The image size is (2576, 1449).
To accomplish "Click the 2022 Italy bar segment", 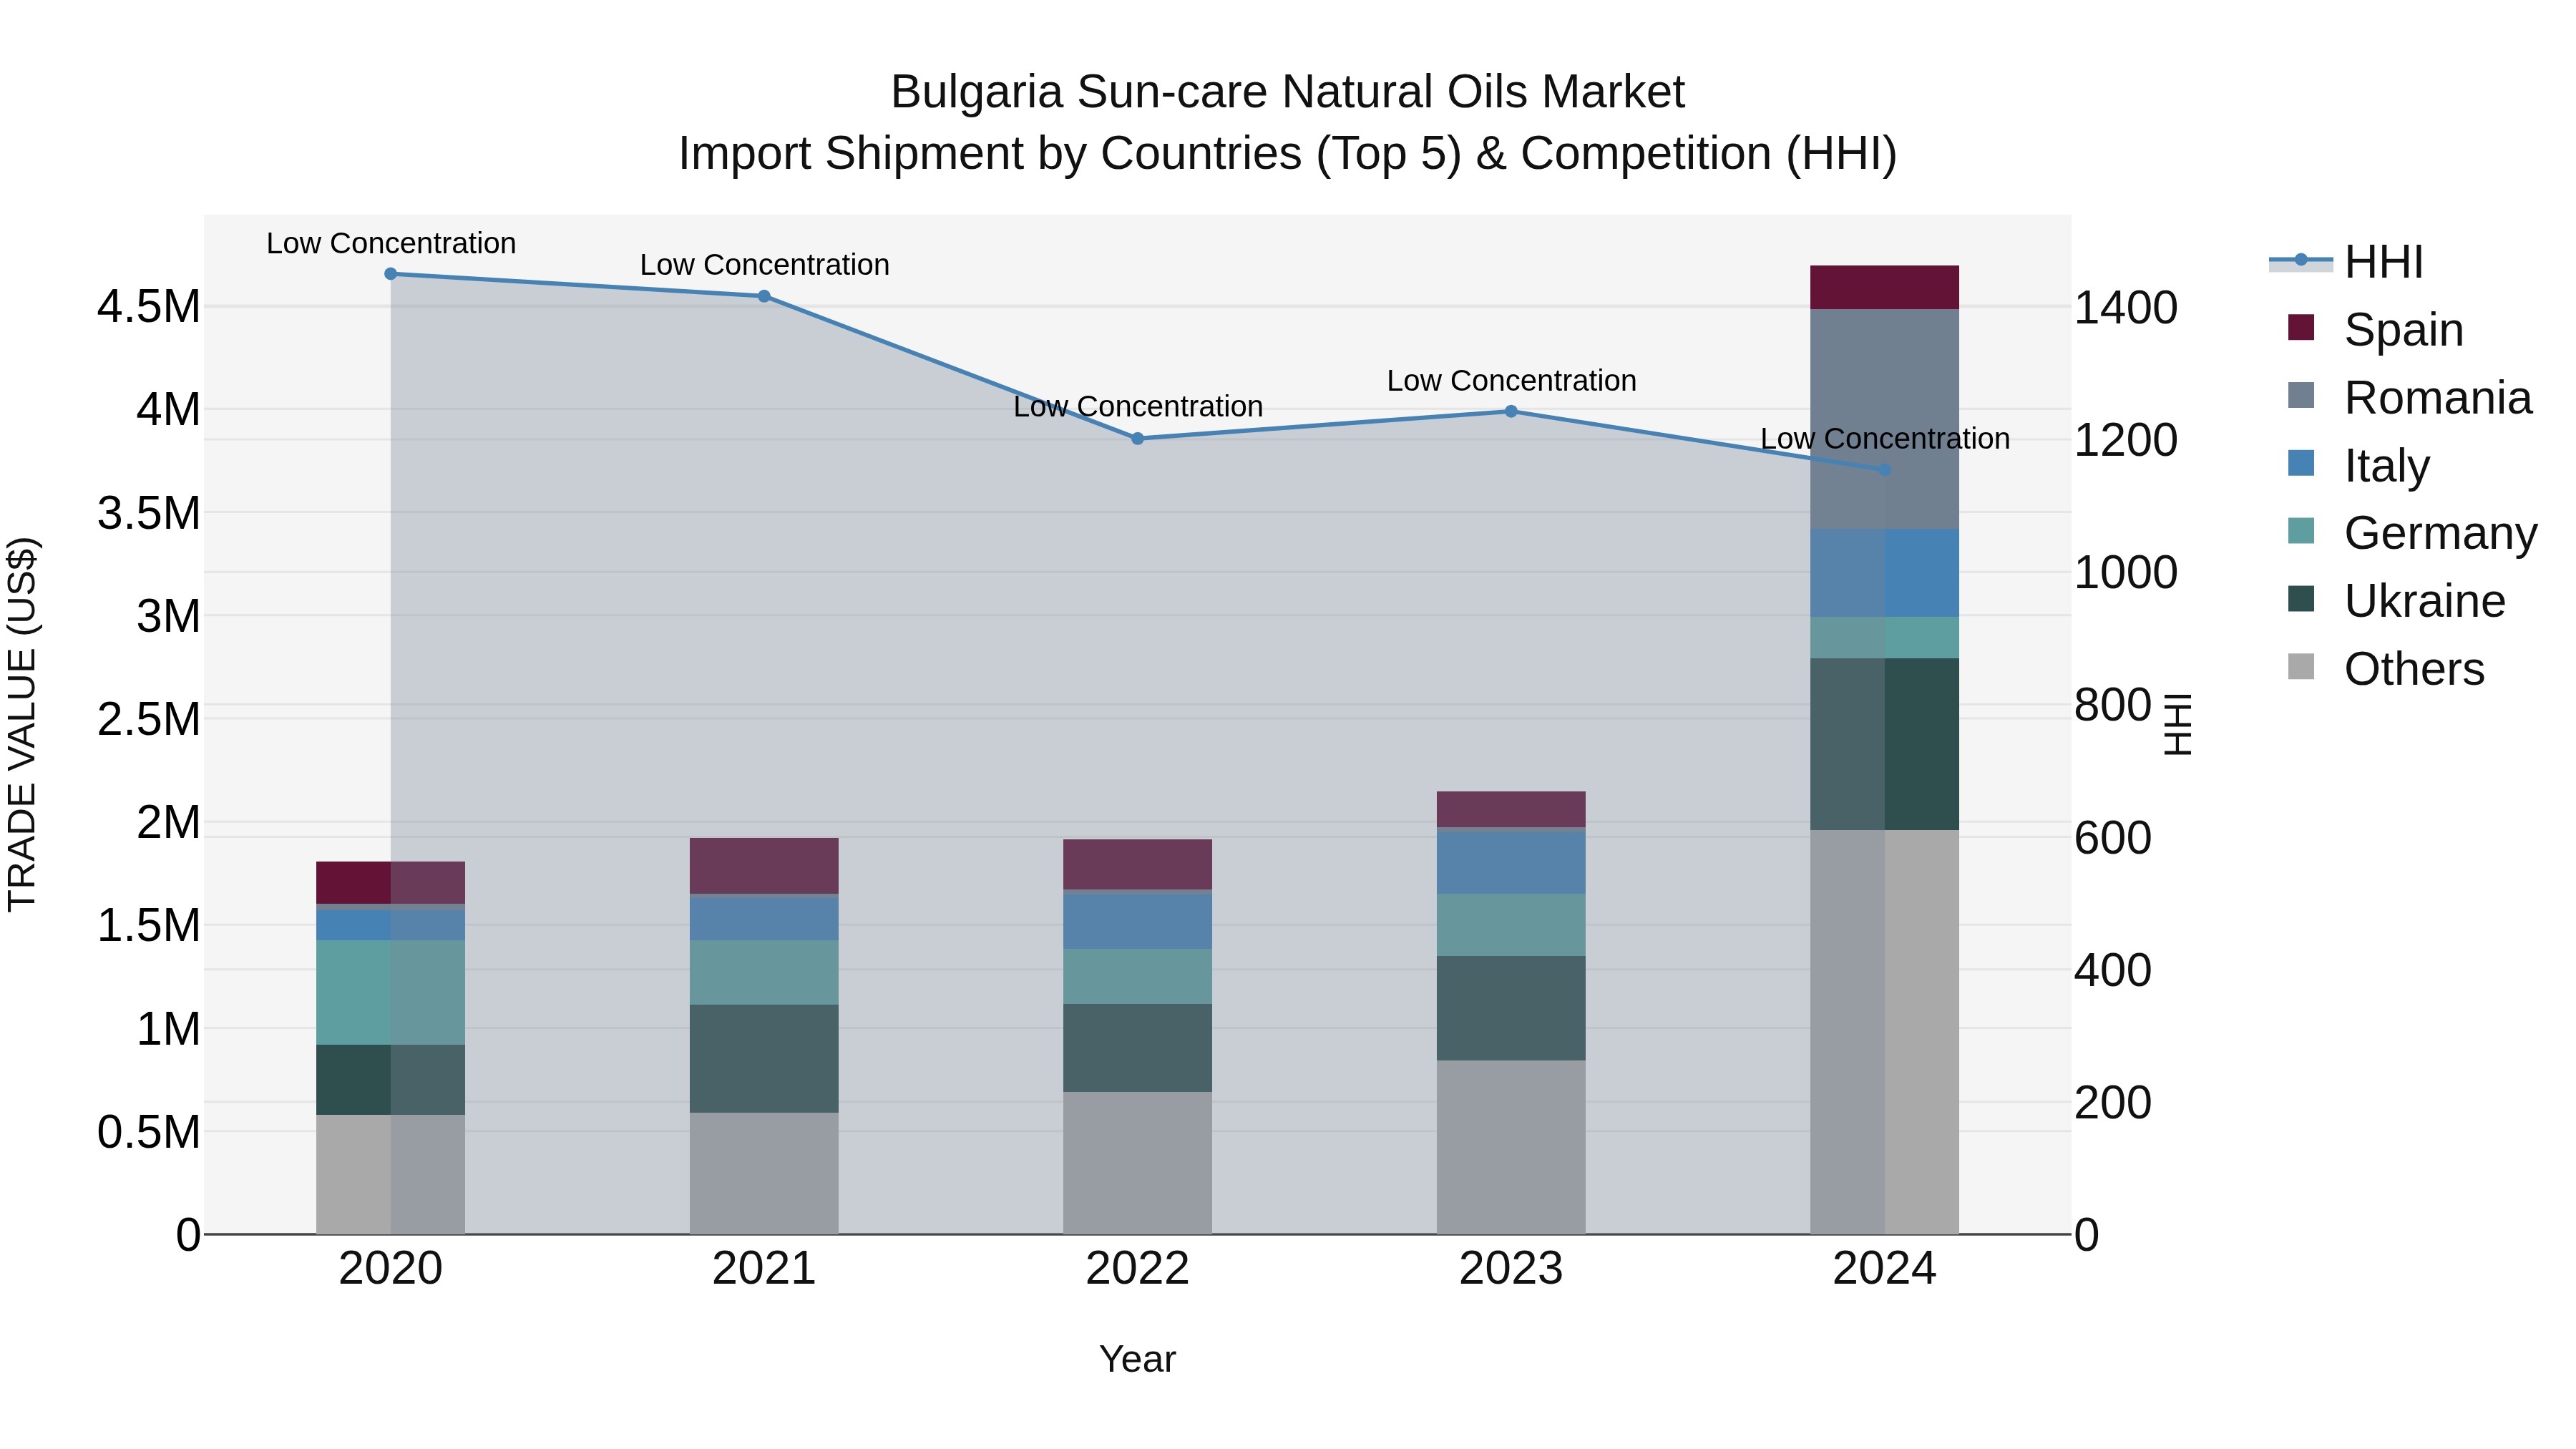I will 1137,921.
